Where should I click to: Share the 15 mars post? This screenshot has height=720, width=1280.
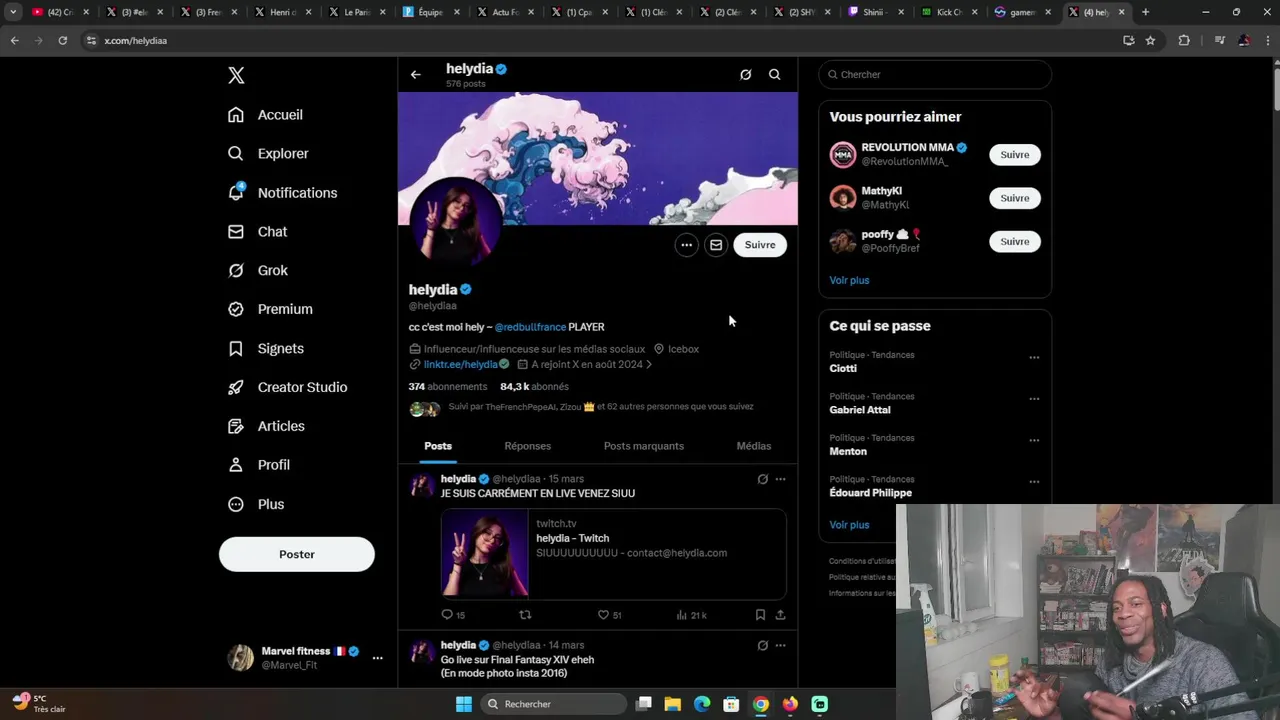[x=781, y=615]
